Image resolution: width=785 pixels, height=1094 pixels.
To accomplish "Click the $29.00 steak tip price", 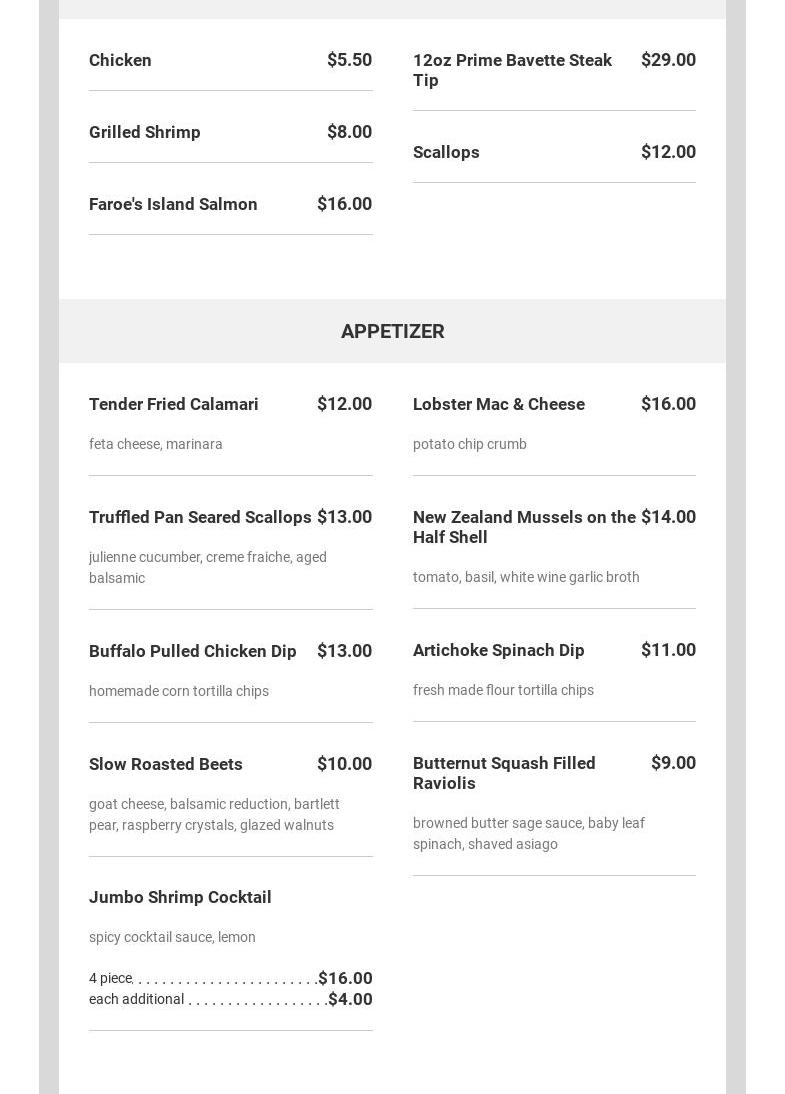I will click(668, 60).
